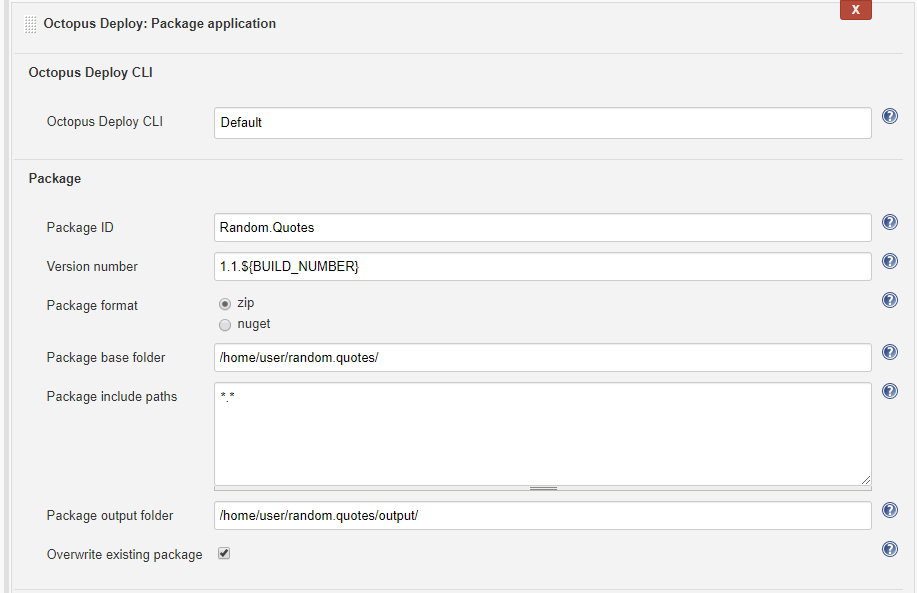Open the Octopus Deploy CLI selection field
The width and height of the screenshot is (917, 593).
coord(542,123)
